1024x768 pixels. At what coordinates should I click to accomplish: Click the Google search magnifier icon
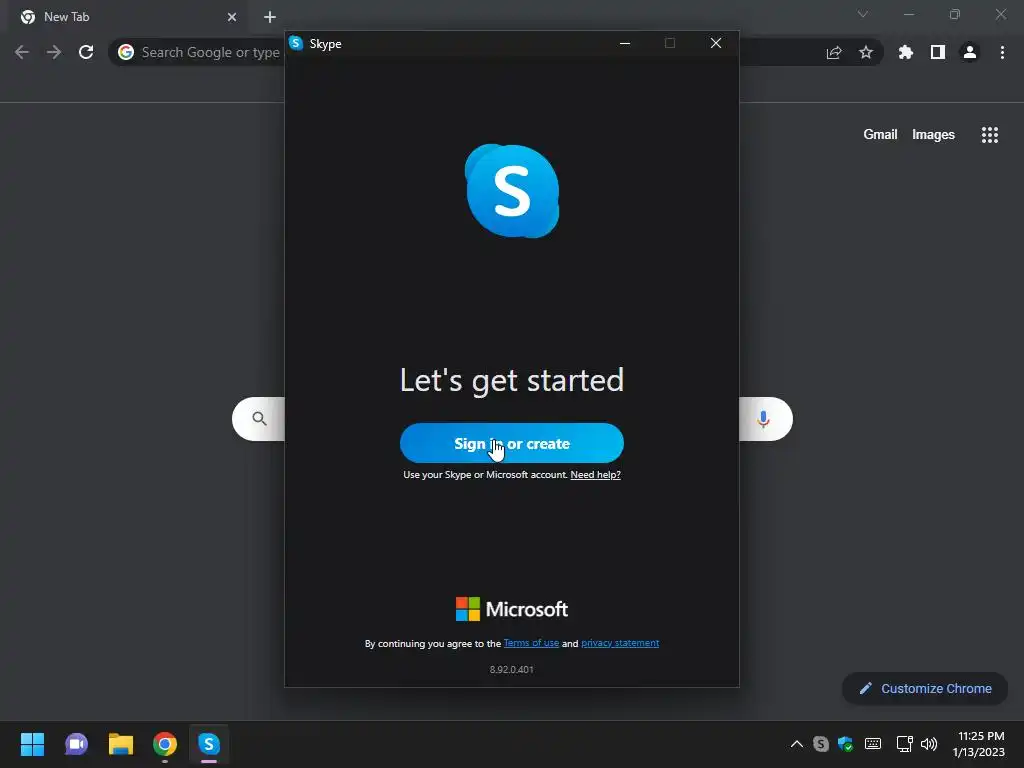click(259, 419)
